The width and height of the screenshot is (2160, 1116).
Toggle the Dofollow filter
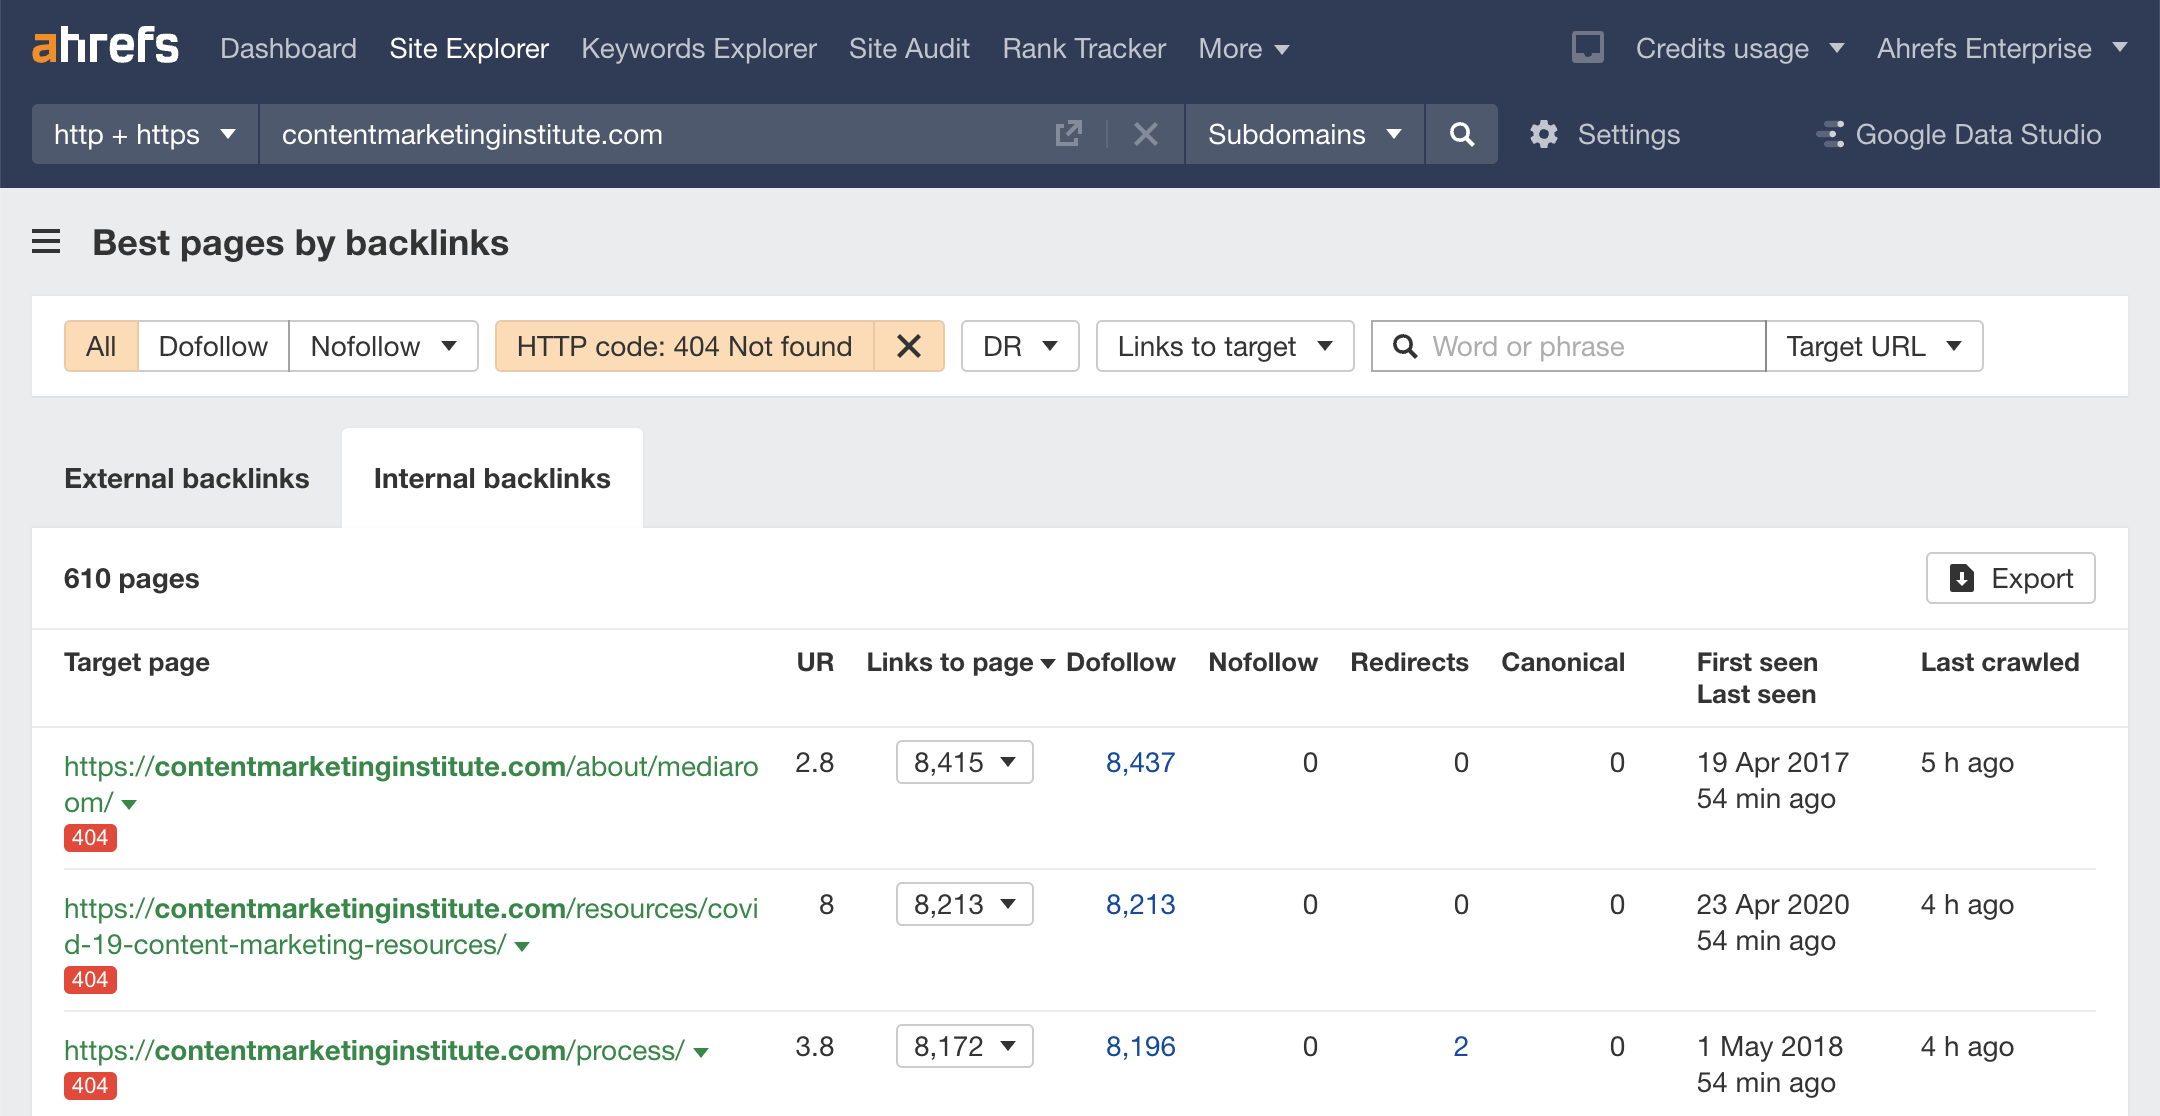[x=213, y=346]
